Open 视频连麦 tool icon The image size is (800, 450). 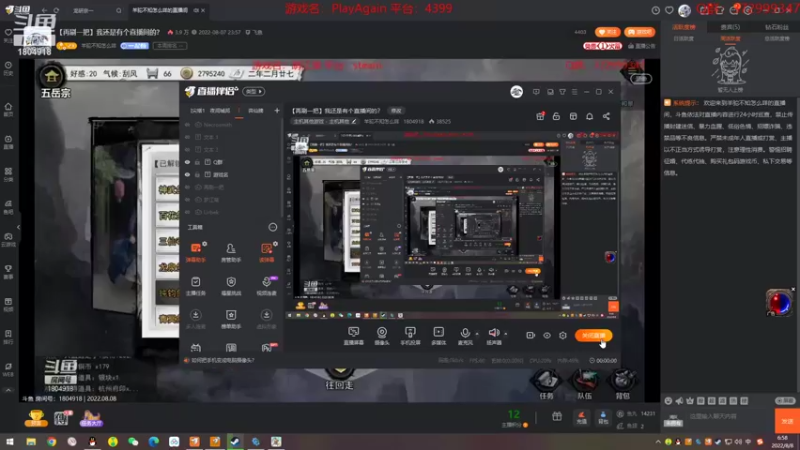point(266,286)
